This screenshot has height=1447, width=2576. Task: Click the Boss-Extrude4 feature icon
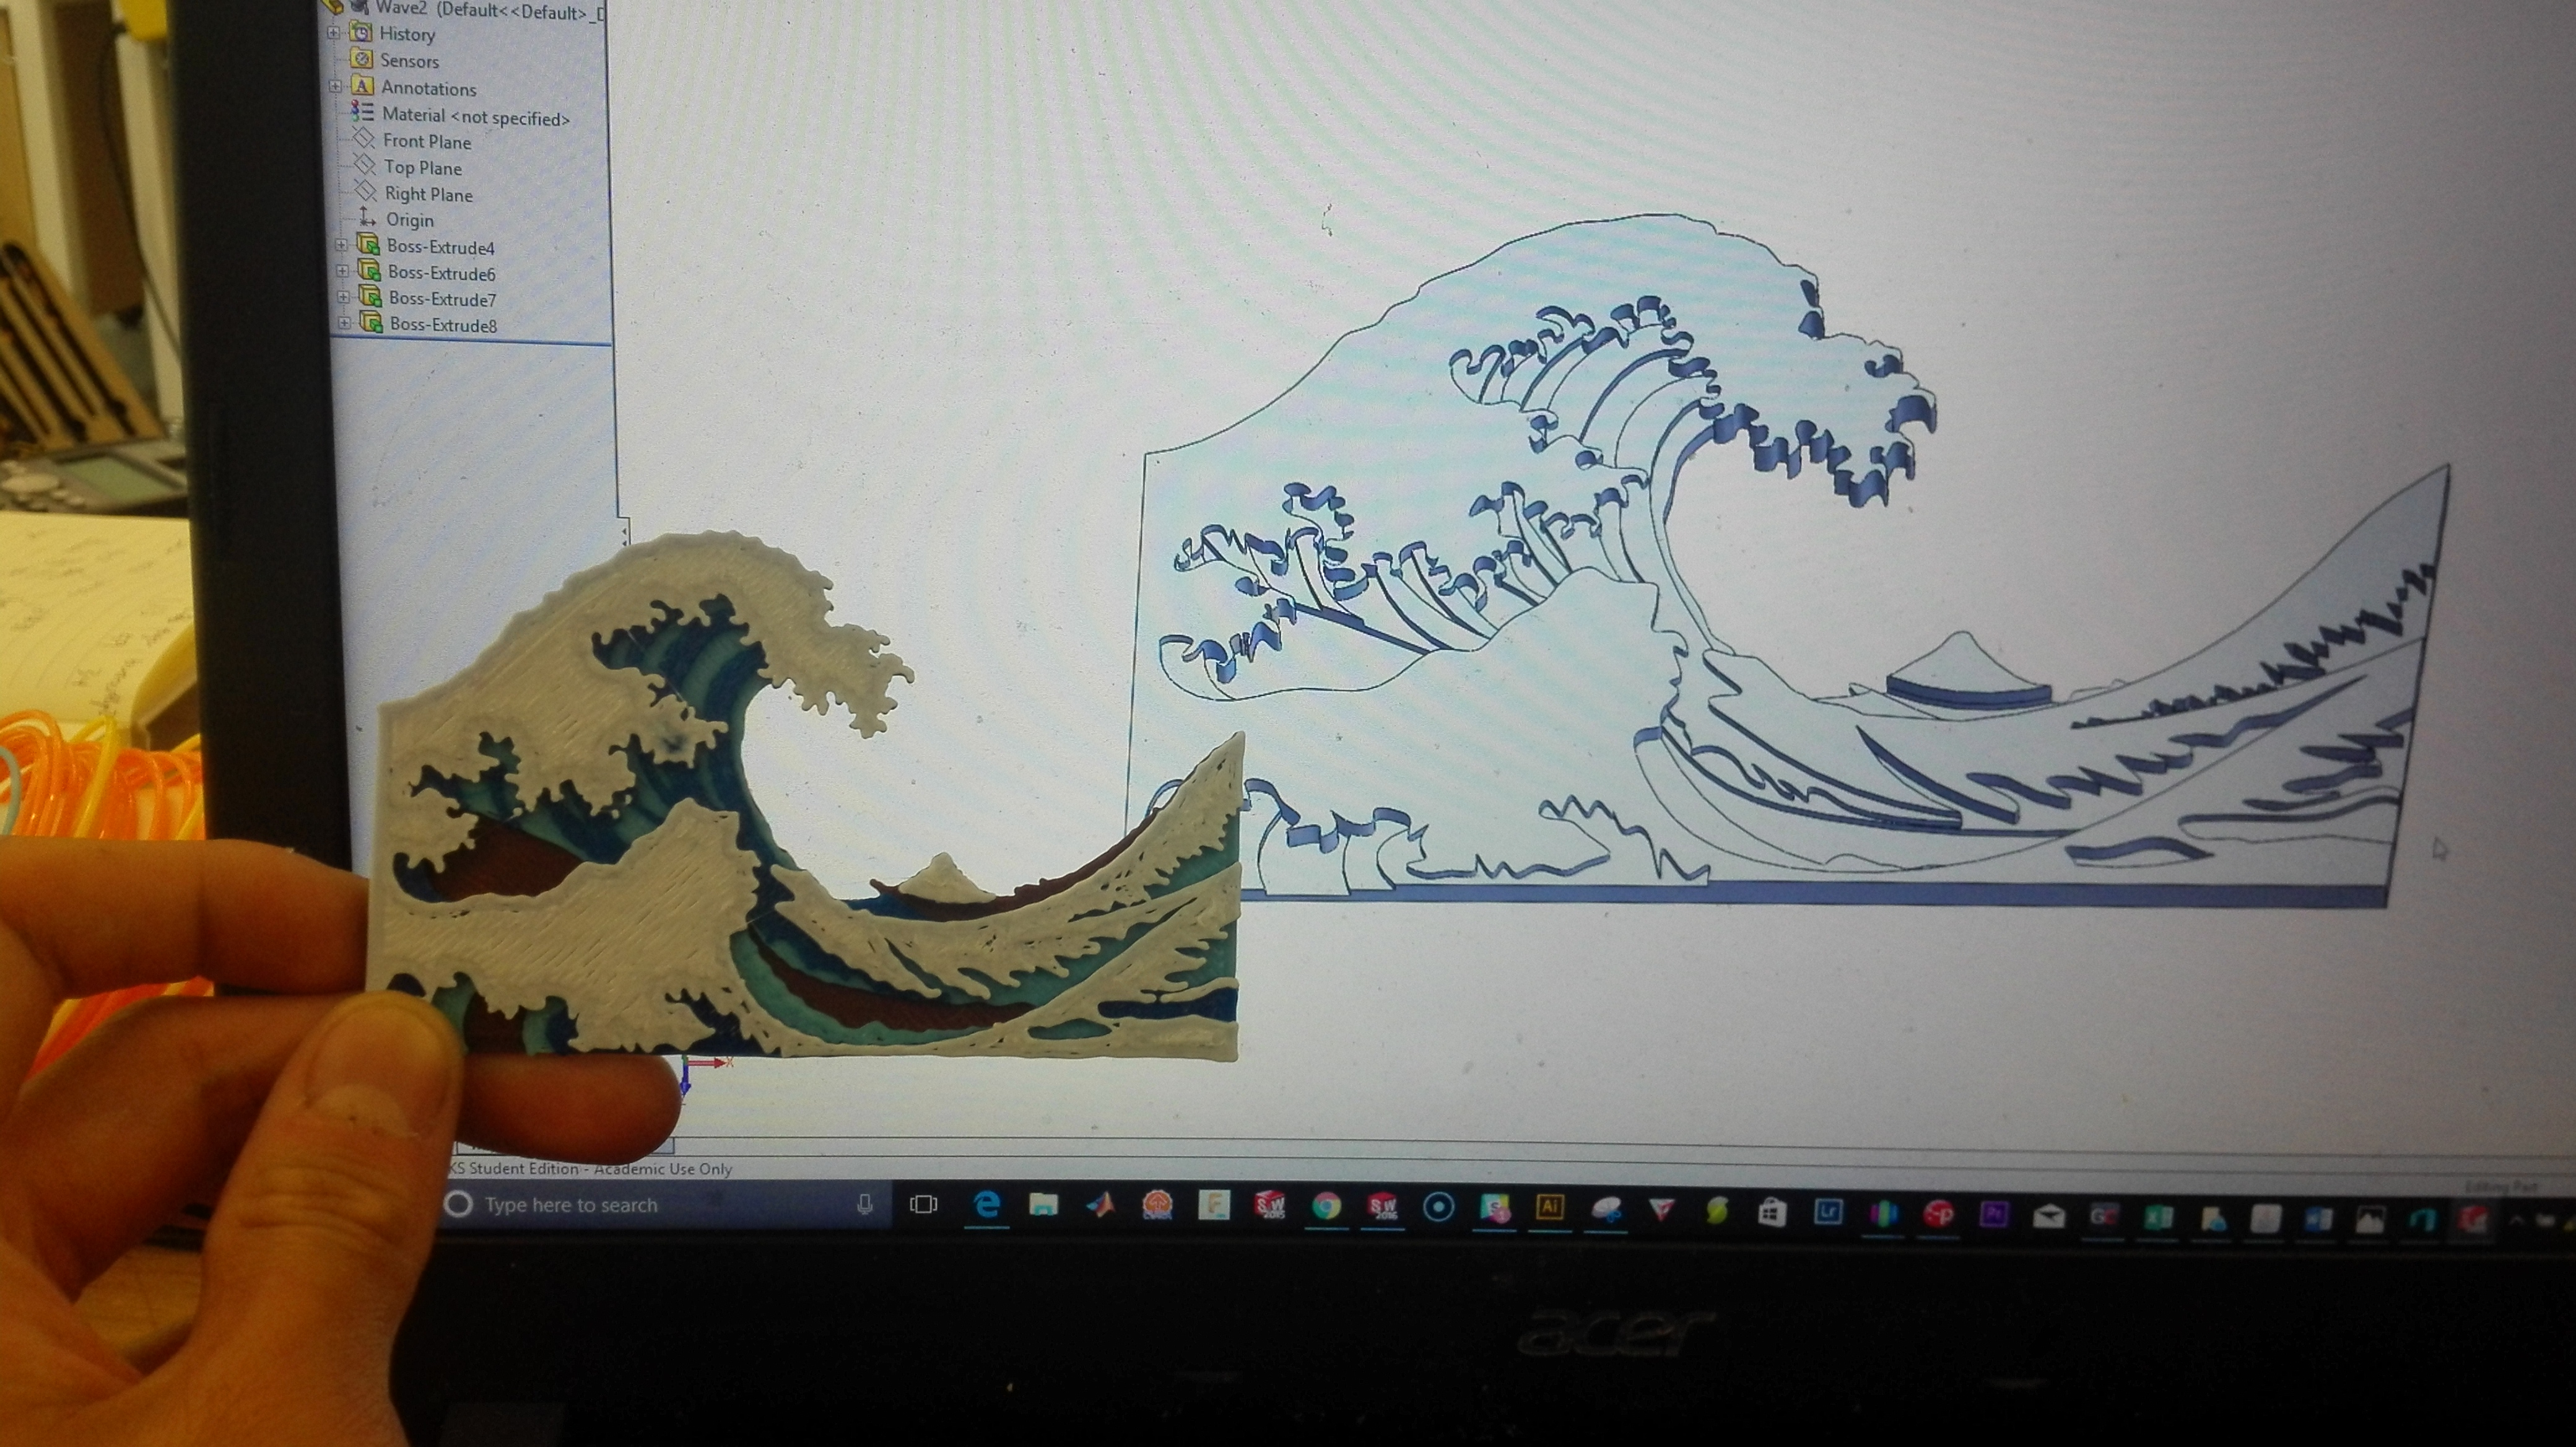[369, 245]
